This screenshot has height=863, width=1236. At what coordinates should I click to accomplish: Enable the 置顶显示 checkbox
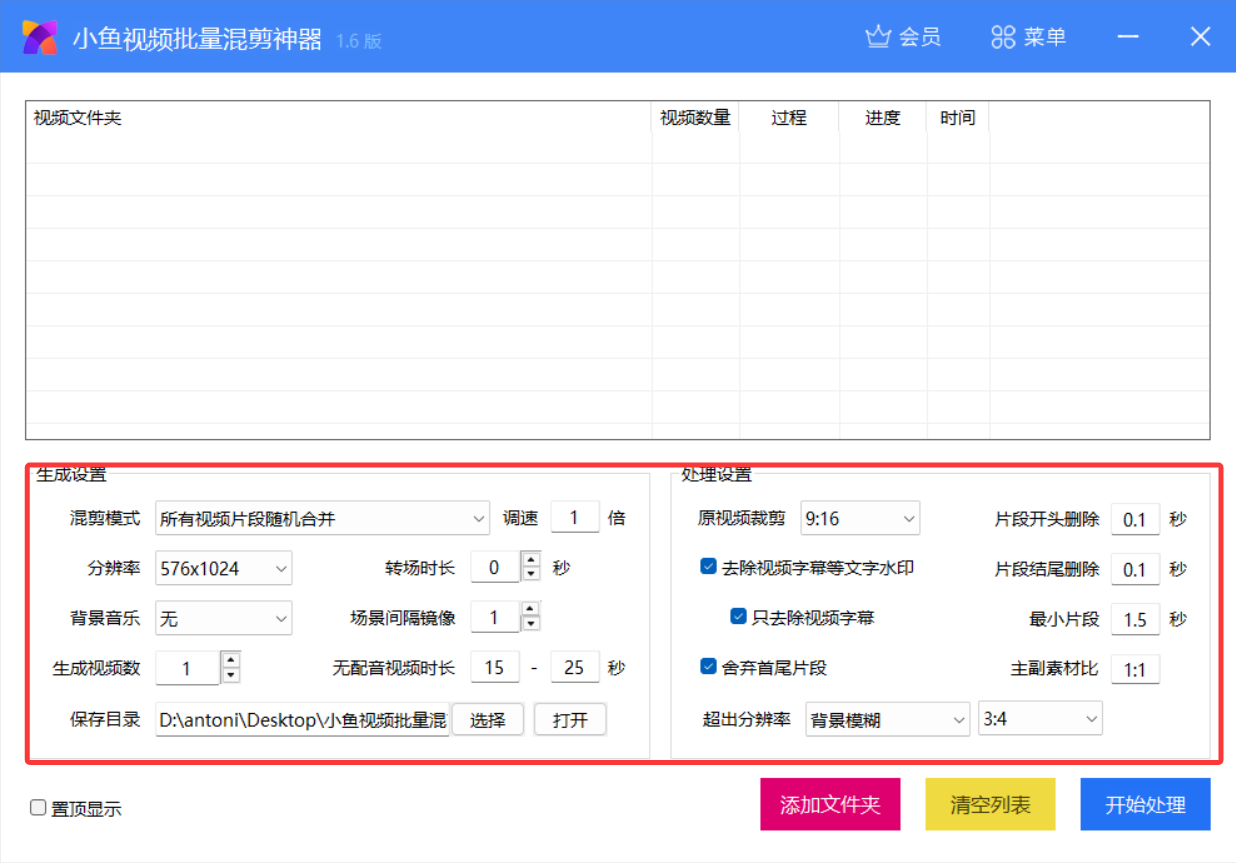point(38,807)
